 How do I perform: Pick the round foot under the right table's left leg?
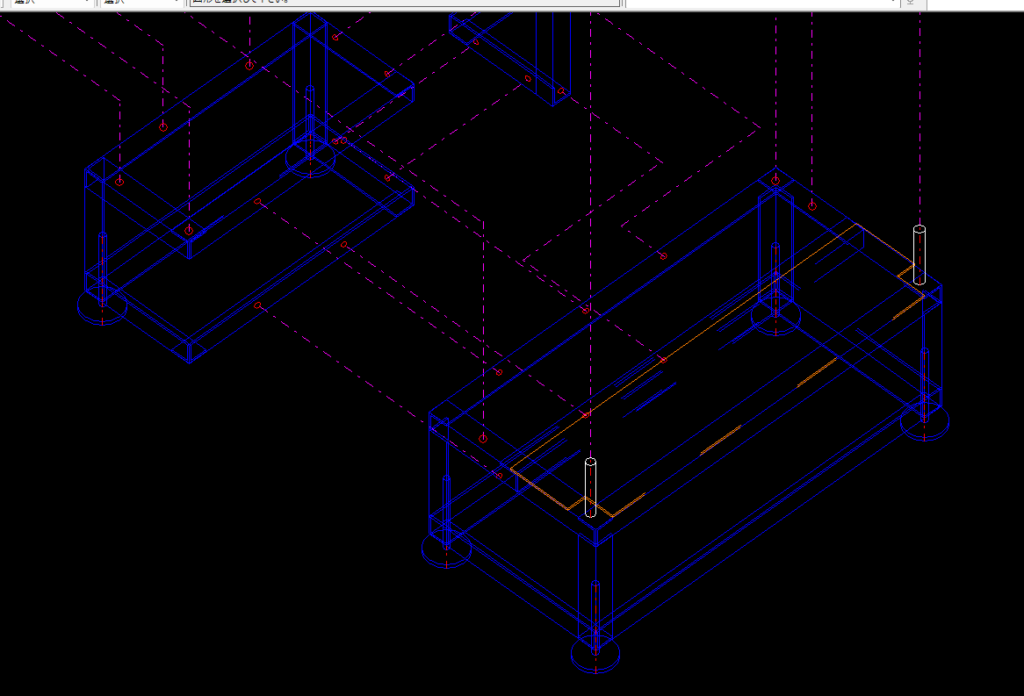[446, 551]
